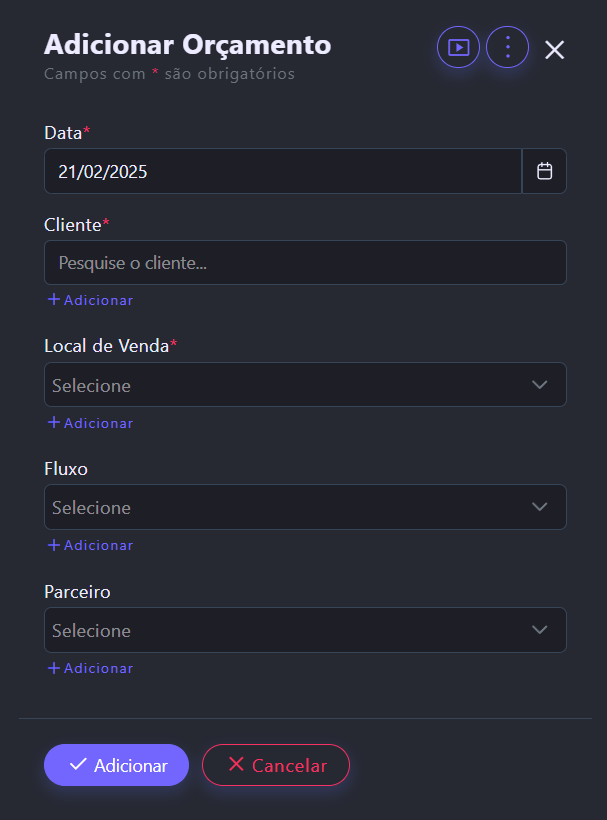Click the X icon on Cancelar button
This screenshot has width=607, height=820.
[236, 765]
